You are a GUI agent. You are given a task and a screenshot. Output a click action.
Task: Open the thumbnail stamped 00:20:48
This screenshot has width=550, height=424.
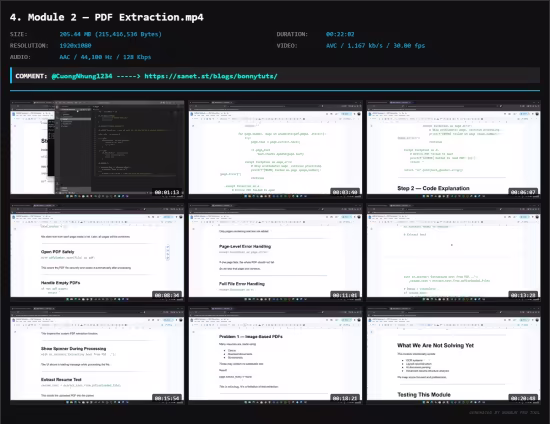point(454,355)
